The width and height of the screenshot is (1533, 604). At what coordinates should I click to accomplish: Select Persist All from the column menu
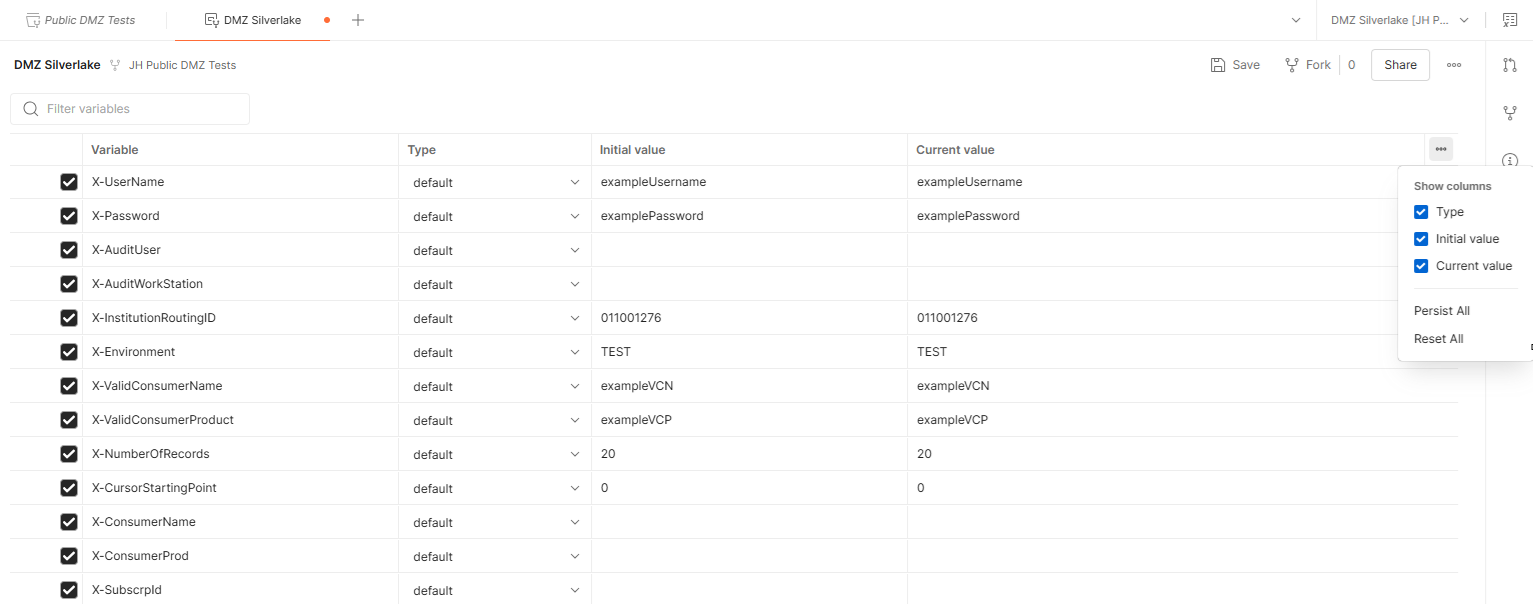(x=1441, y=310)
